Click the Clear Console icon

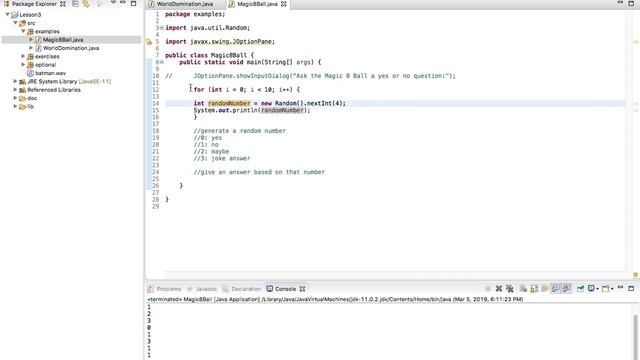523,289
